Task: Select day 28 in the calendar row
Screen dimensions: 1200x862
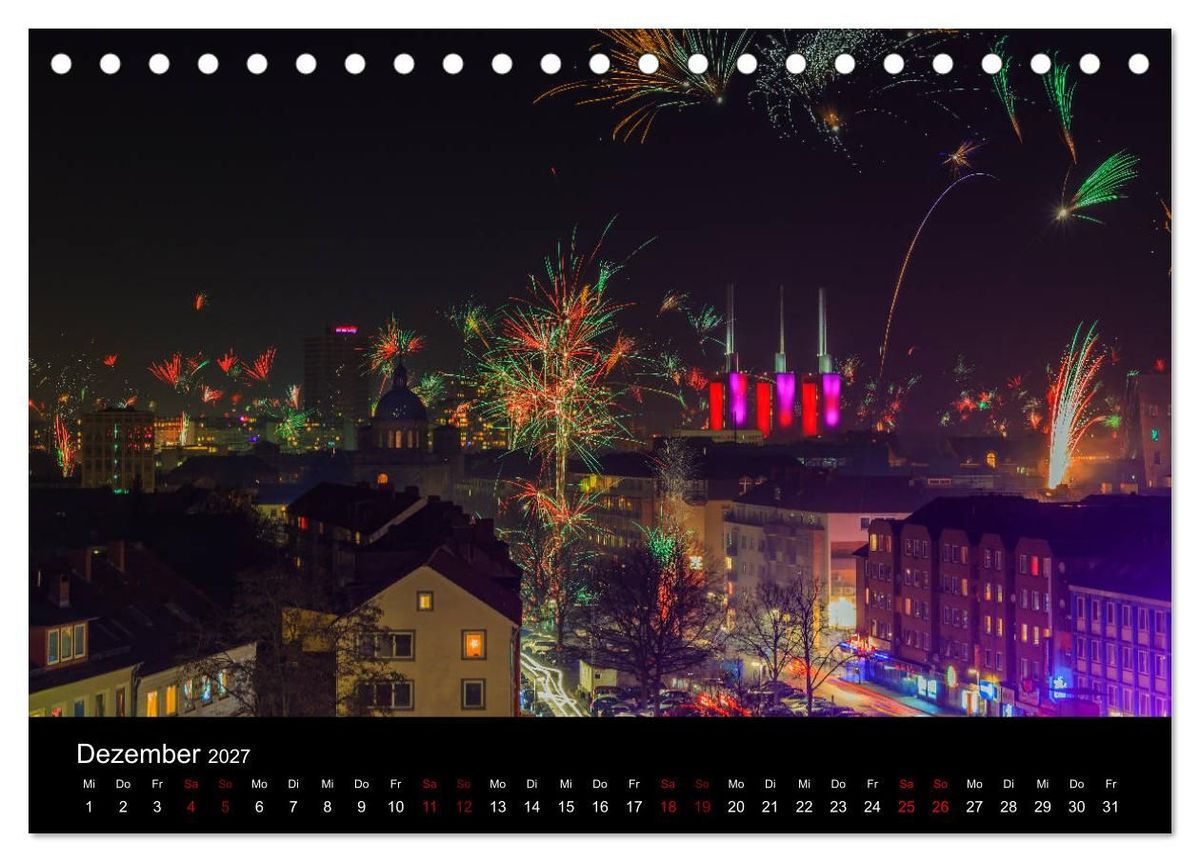Action: 1008,807
